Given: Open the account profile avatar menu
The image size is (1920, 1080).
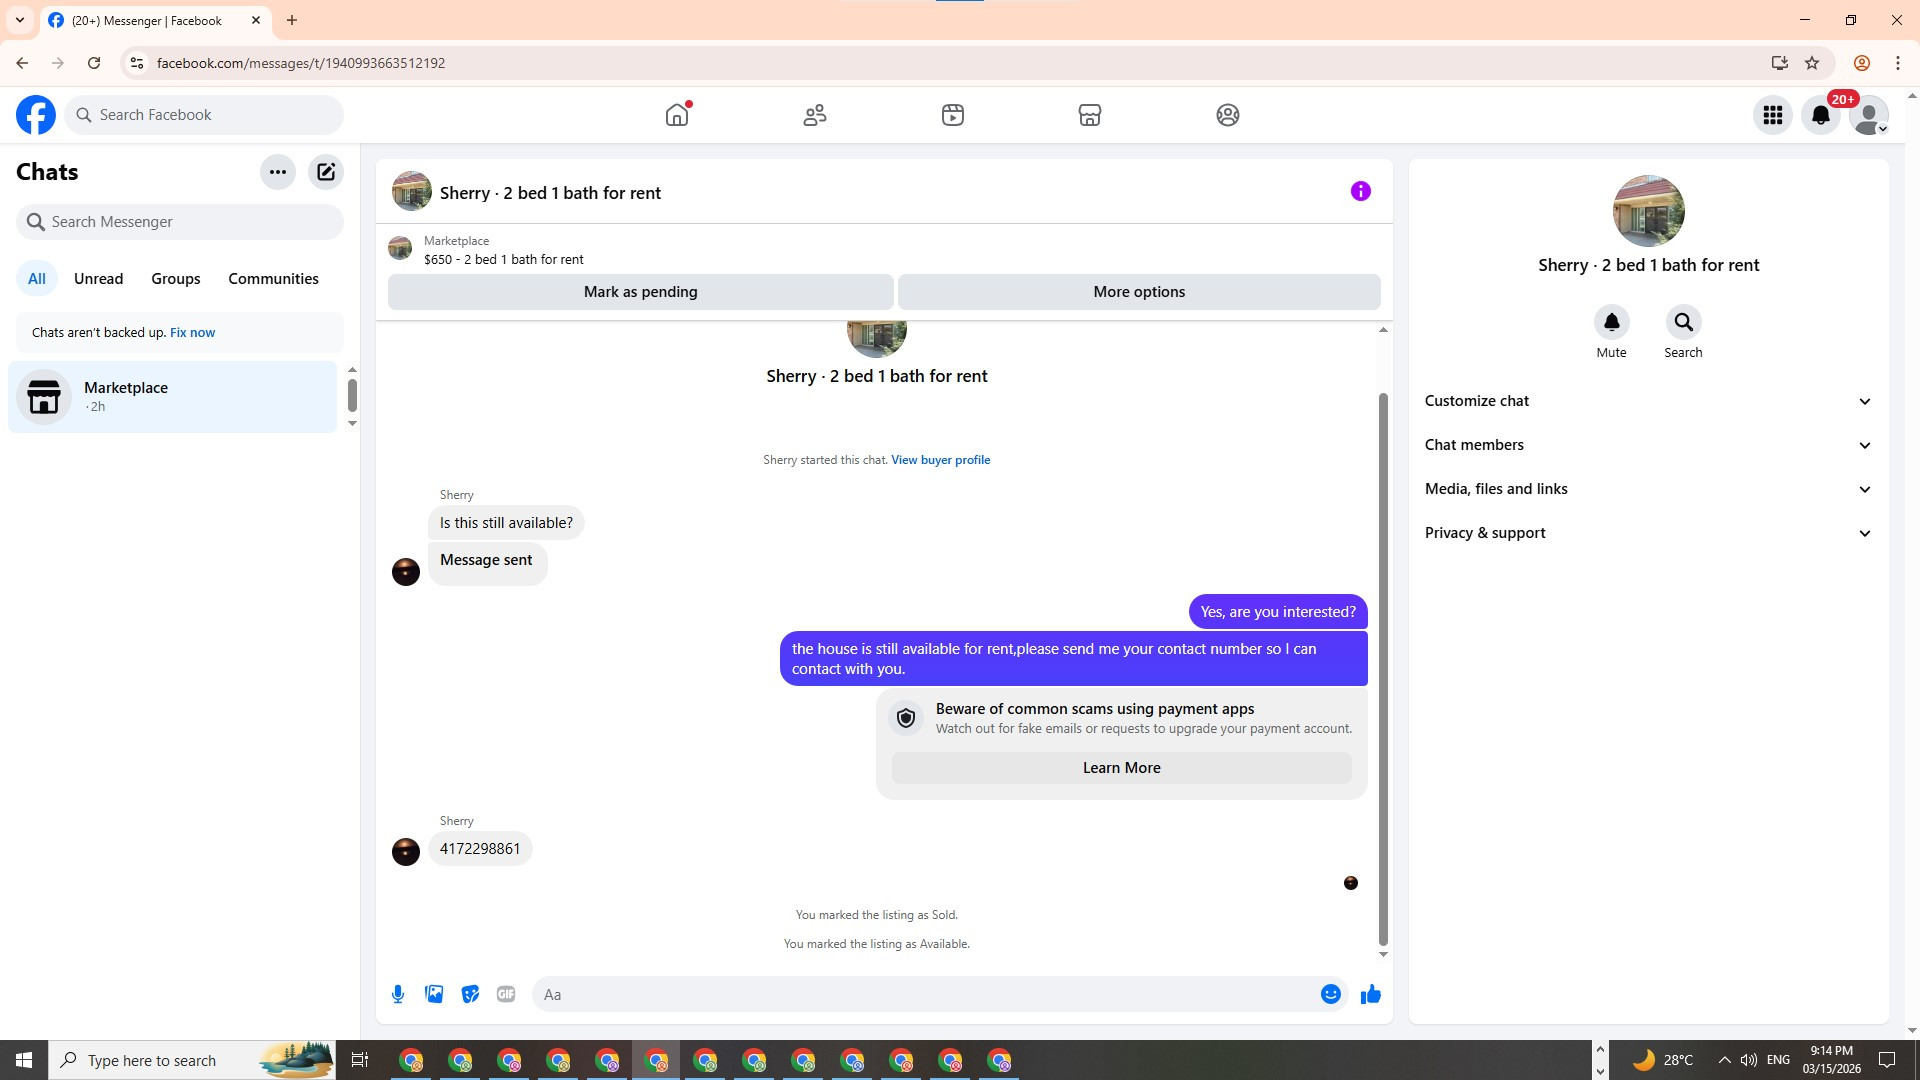Looking at the screenshot, I should coord(1869,115).
